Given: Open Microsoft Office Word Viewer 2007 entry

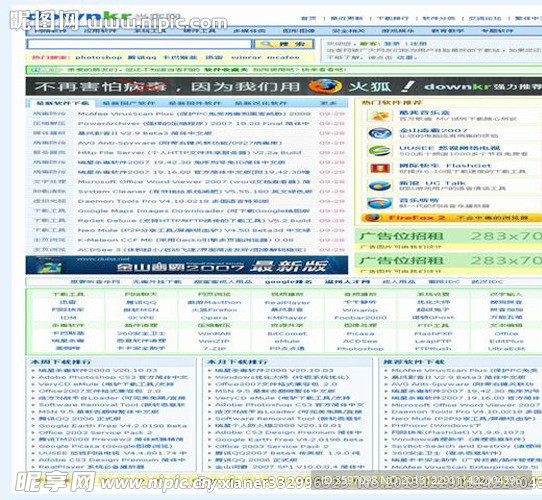Looking at the screenshot, I should coord(194,182).
